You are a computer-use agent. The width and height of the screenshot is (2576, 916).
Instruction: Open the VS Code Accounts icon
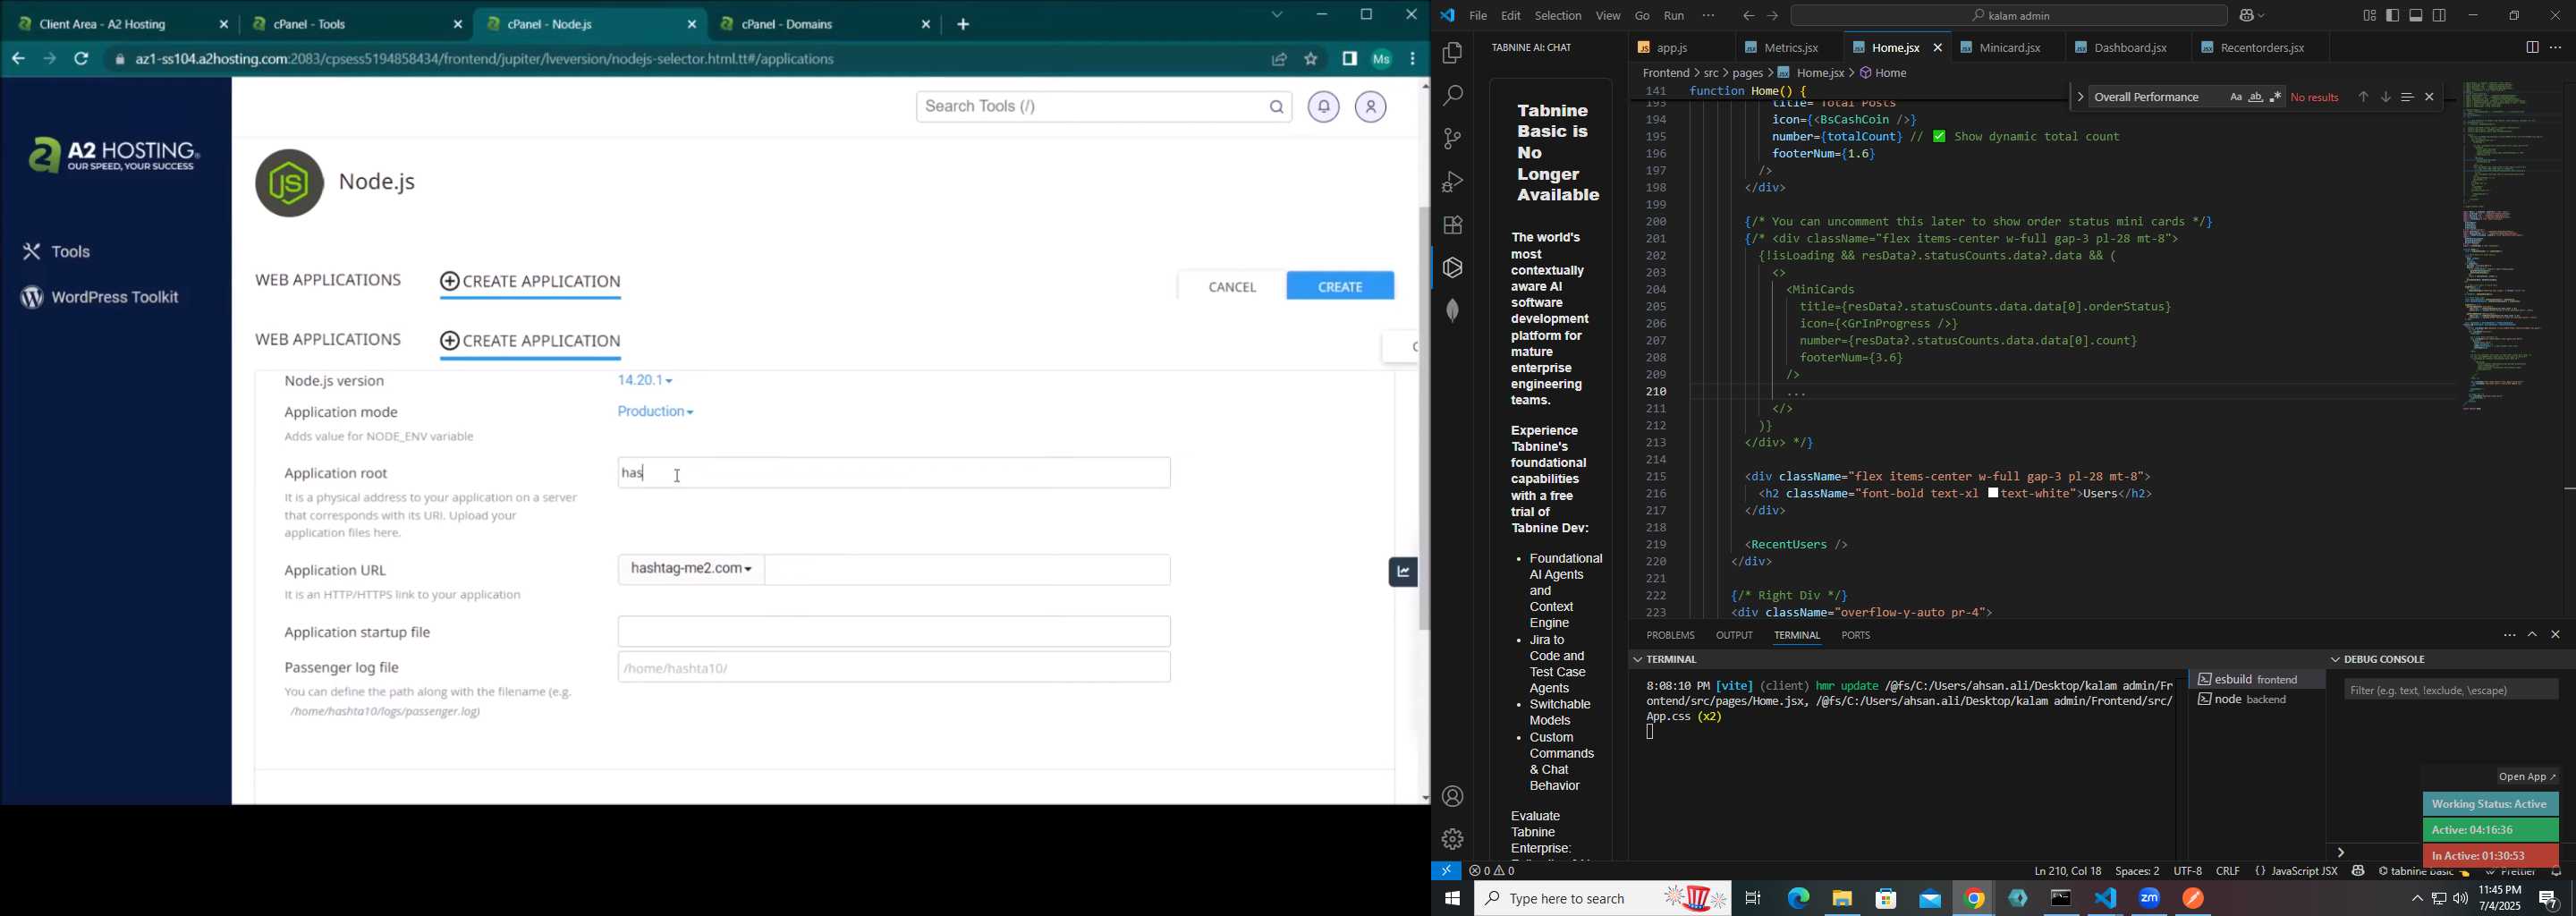(1452, 796)
